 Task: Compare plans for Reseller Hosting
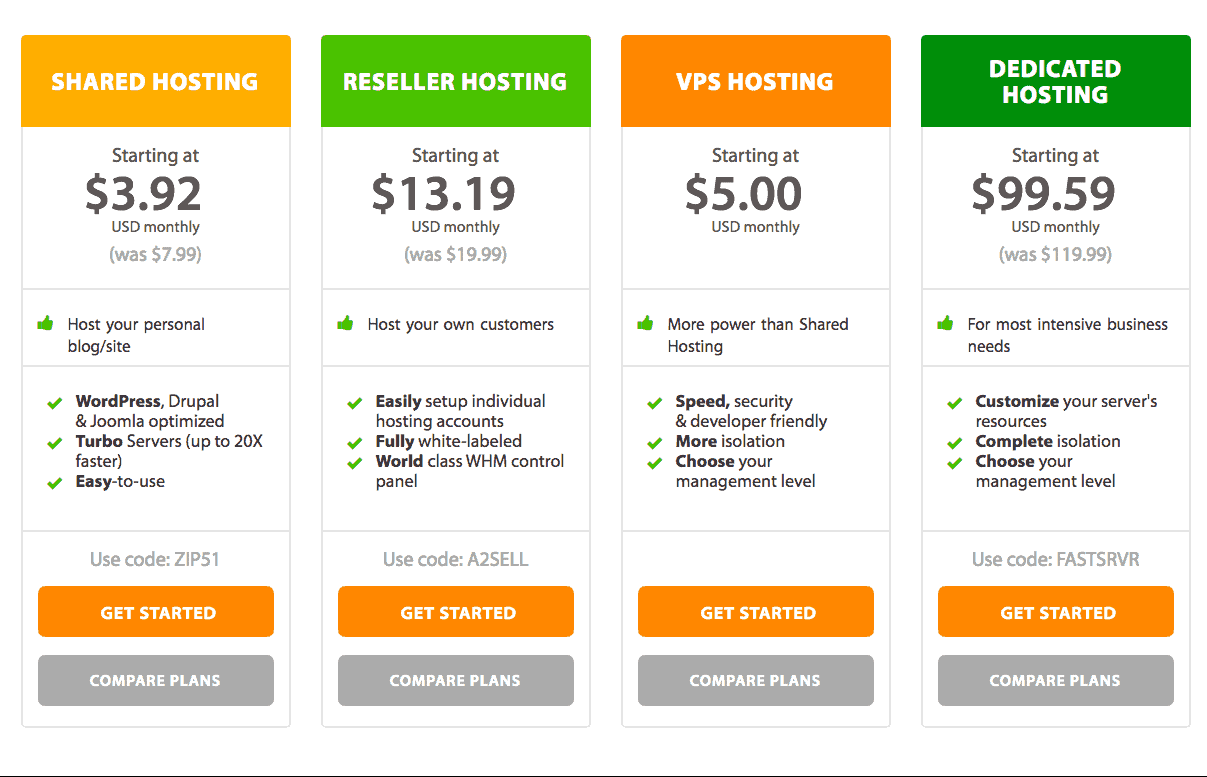(456, 680)
